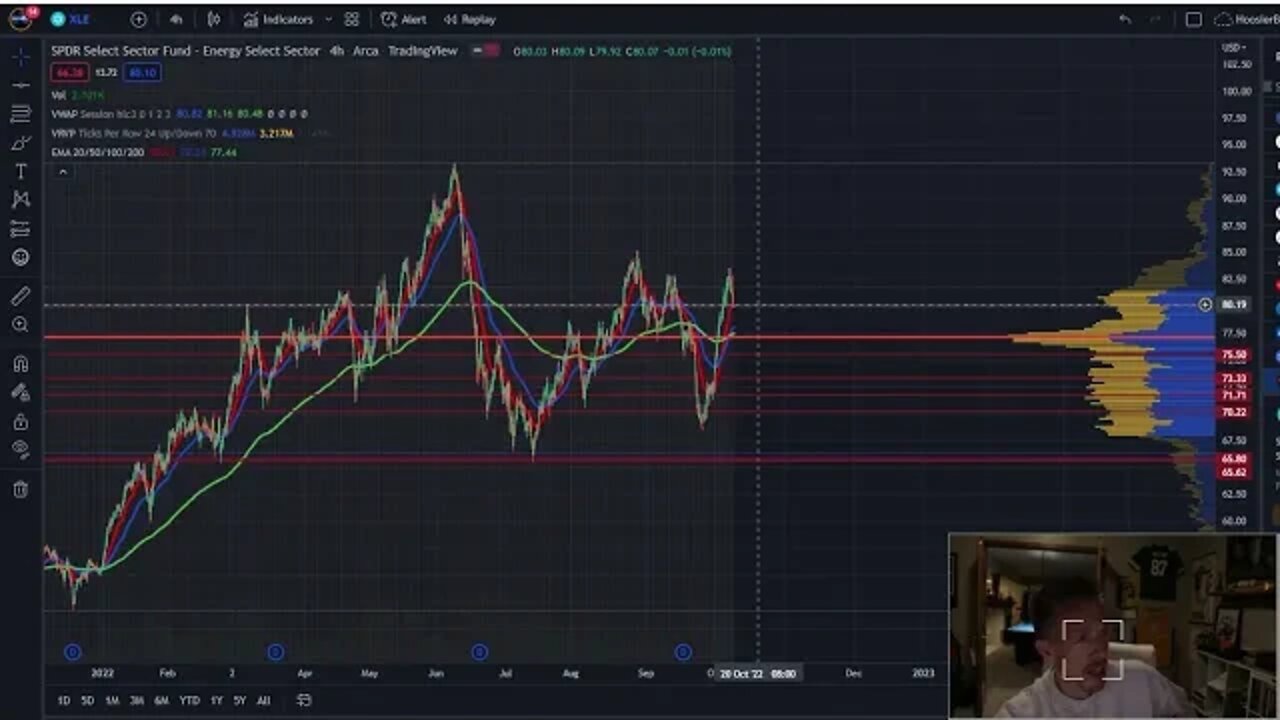The height and width of the screenshot is (720, 1280).
Task: Open the USD currency dropdown
Action: pos(1235,47)
